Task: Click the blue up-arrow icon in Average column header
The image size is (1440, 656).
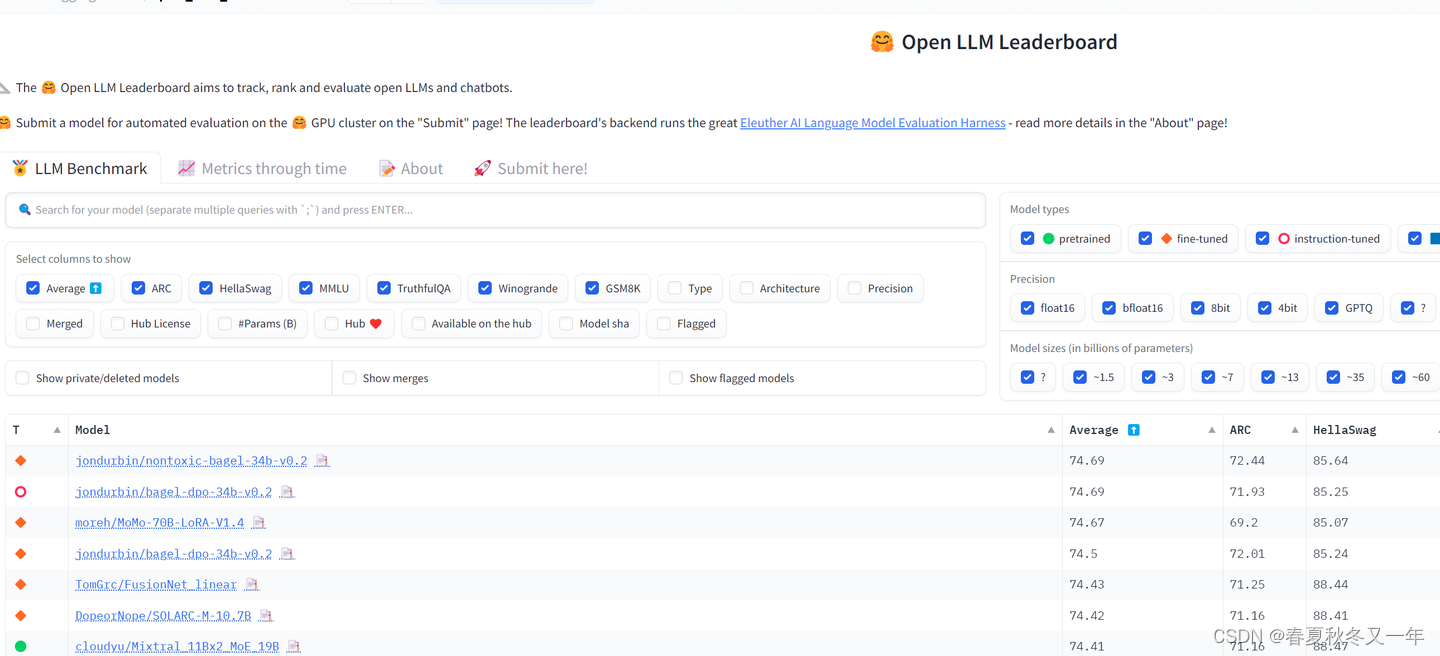Action: [x=1133, y=430]
